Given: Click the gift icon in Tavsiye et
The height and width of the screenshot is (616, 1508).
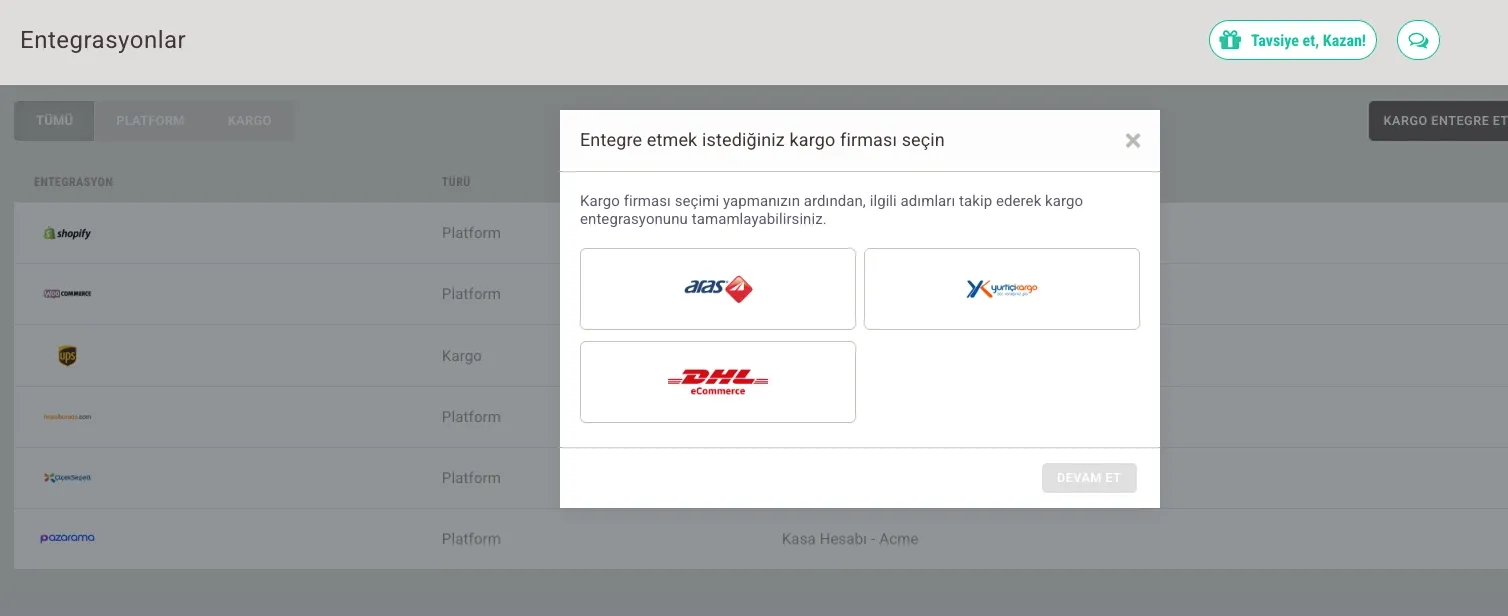Looking at the screenshot, I should pos(1230,40).
